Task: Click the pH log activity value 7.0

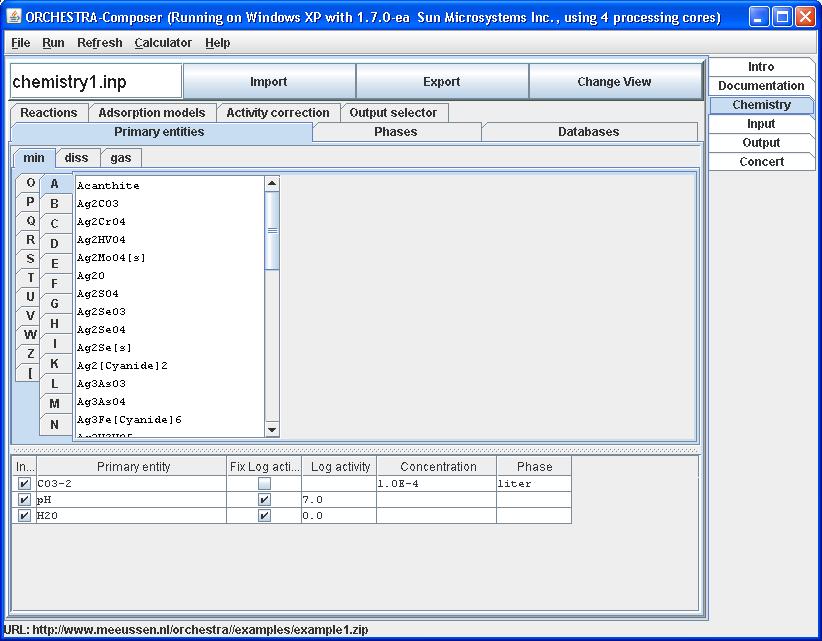Action: click(x=339, y=499)
